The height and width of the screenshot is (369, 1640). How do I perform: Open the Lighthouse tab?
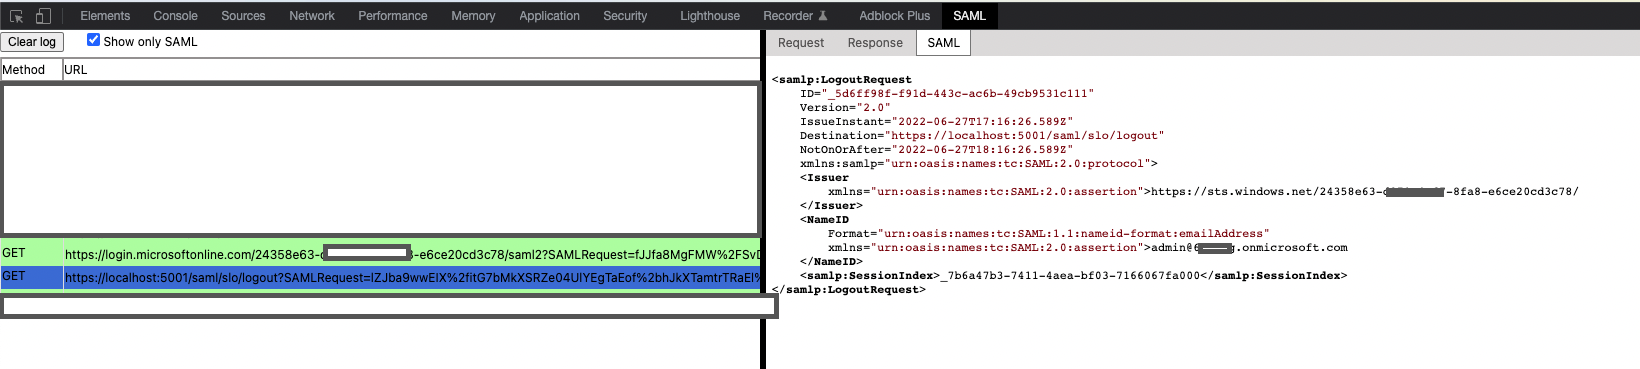(x=710, y=16)
